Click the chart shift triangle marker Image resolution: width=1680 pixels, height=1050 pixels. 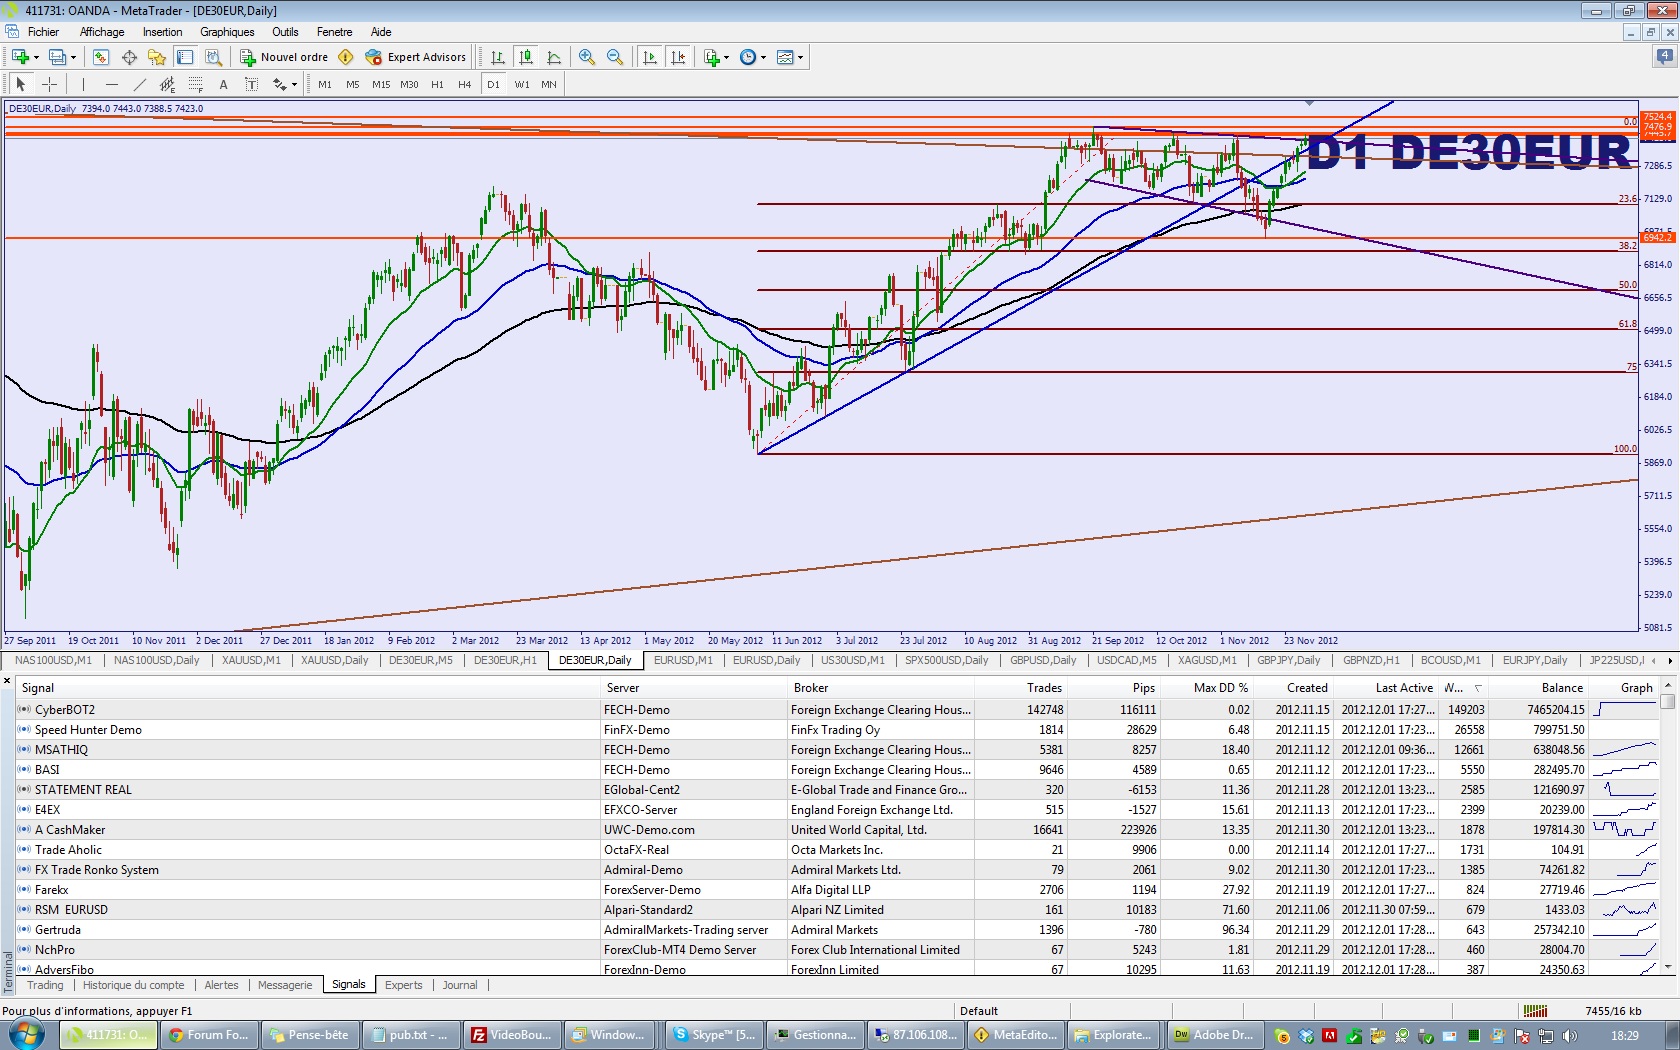[x=1309, y=103]
